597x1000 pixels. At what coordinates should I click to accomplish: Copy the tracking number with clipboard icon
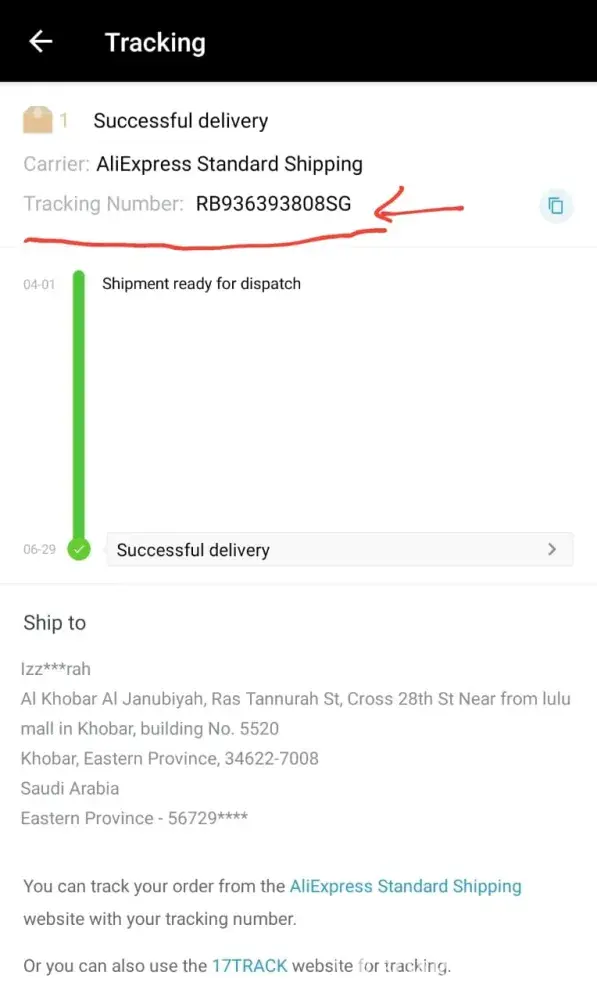pyautogui.click(x=556, y=205)
